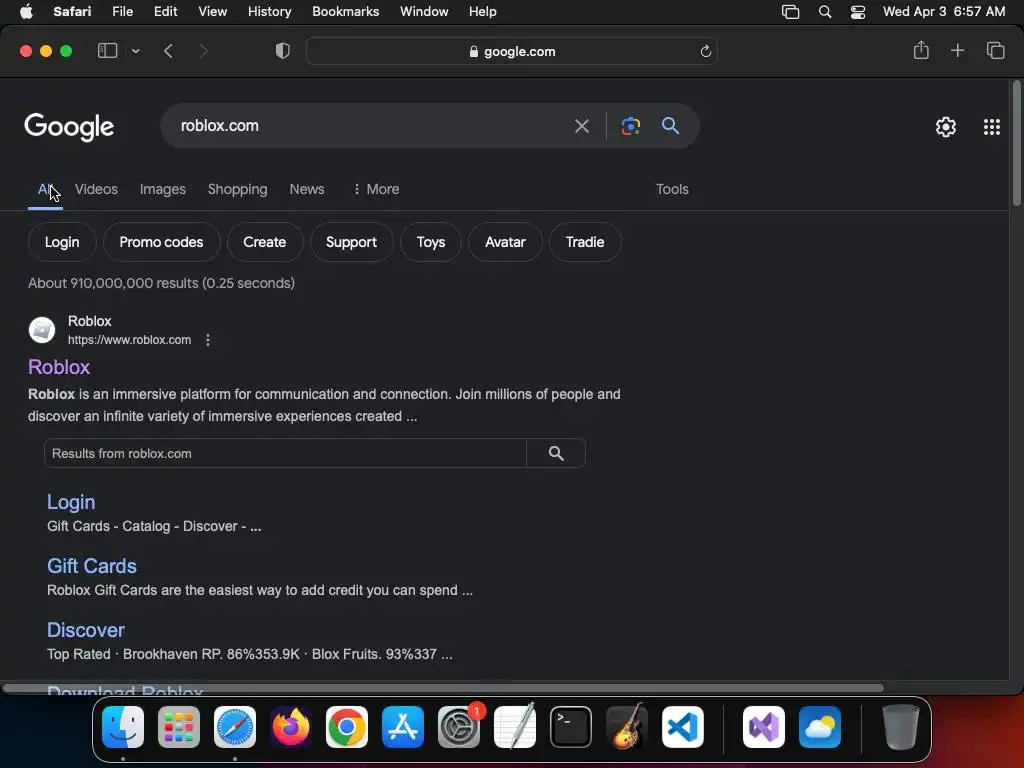Image resolution: width=1024 pixels, height=768 pixels.
Task: Open App Store from the Dock
Action: point(403,727)
